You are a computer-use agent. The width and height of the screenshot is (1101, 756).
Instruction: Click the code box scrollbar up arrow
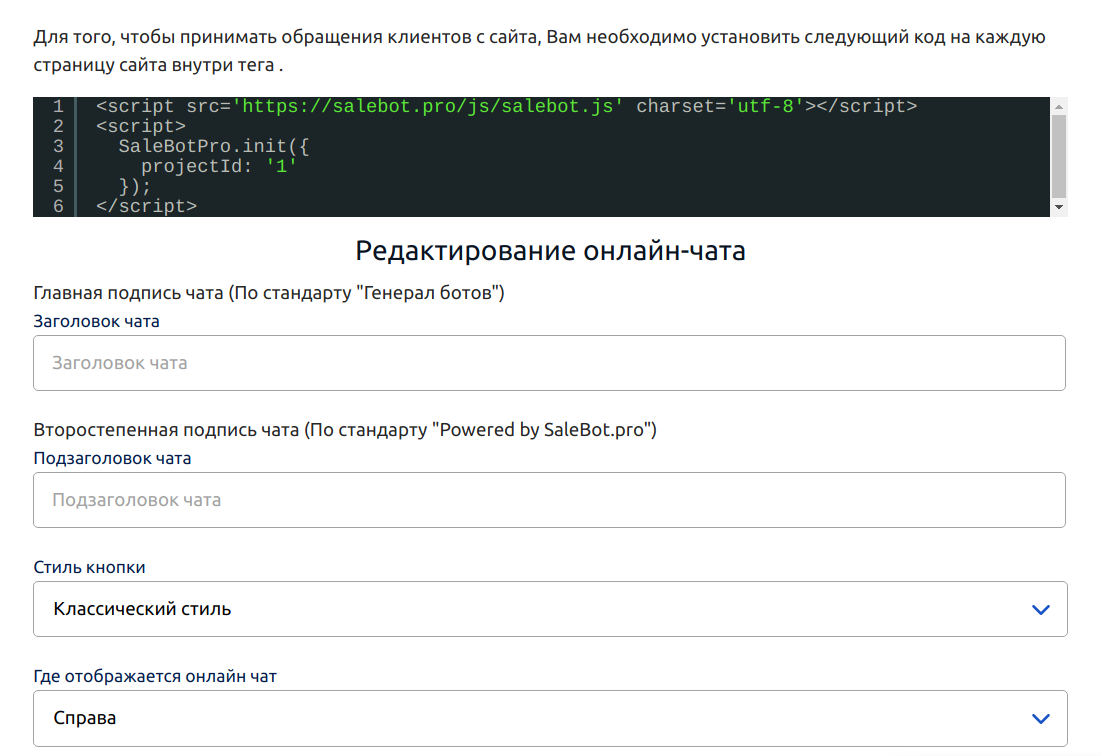tap(1059, 106)
